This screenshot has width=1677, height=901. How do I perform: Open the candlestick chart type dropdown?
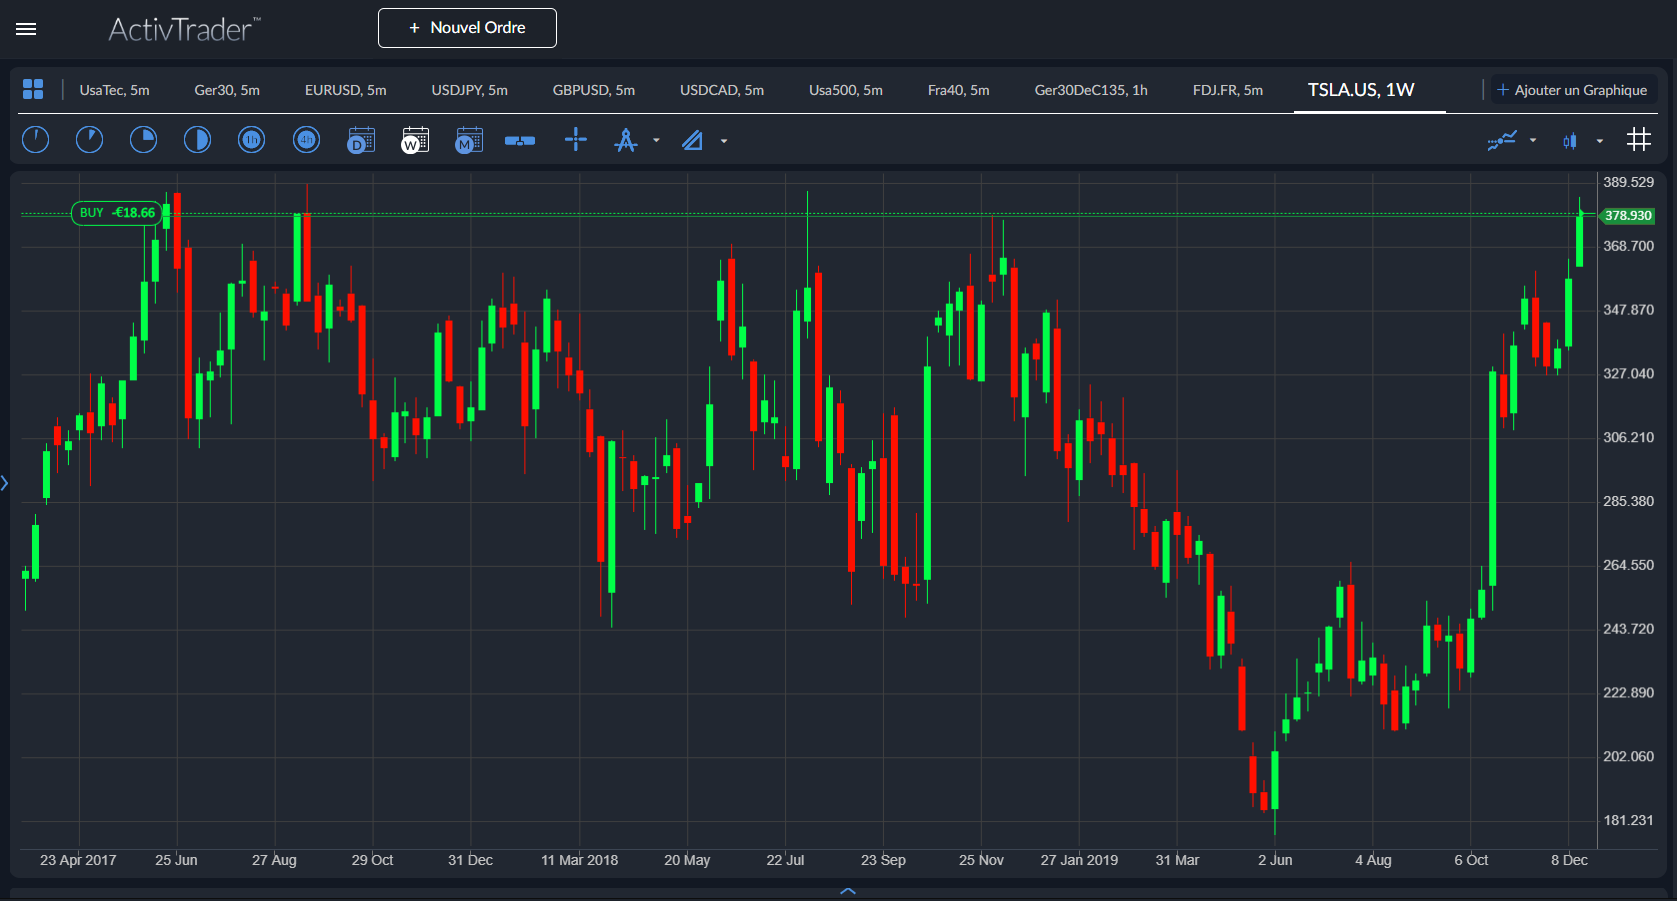tap(1599, 141)
